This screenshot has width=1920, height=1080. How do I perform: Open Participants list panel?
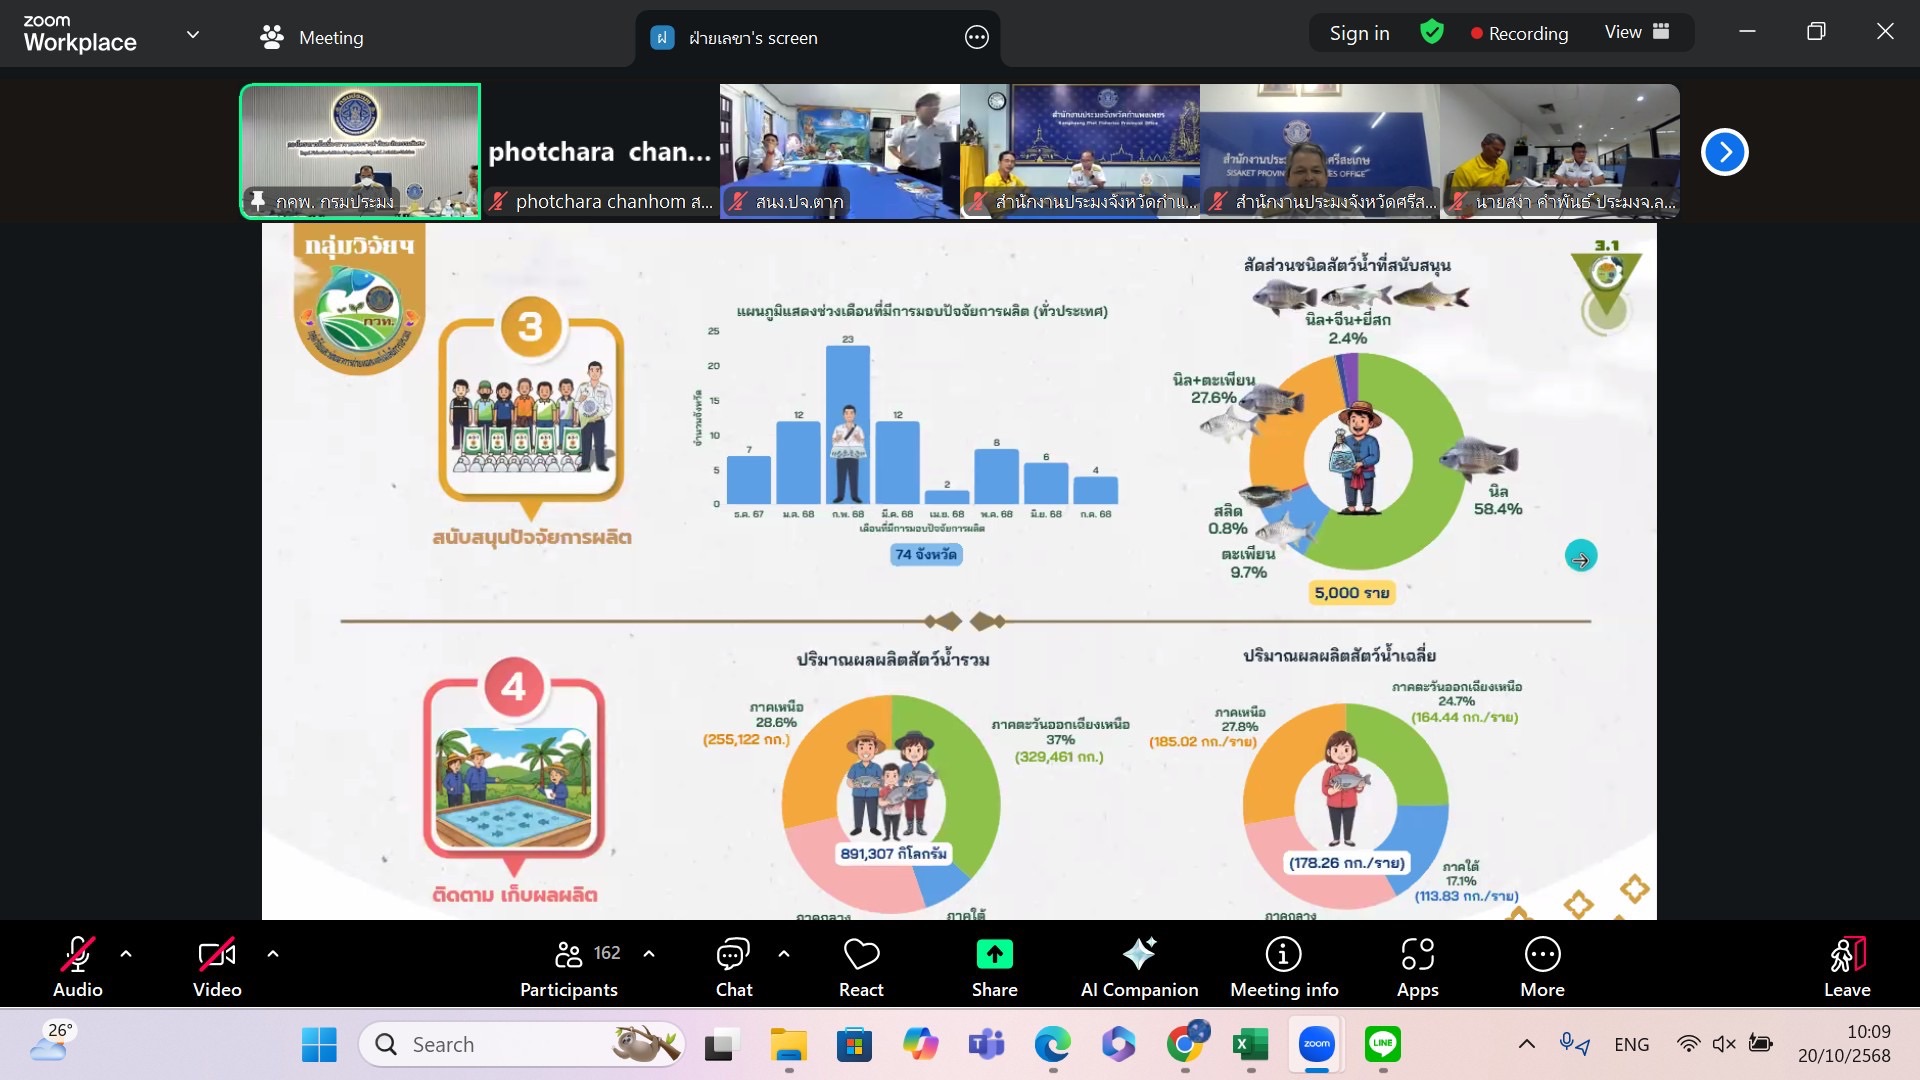point(569,966)
